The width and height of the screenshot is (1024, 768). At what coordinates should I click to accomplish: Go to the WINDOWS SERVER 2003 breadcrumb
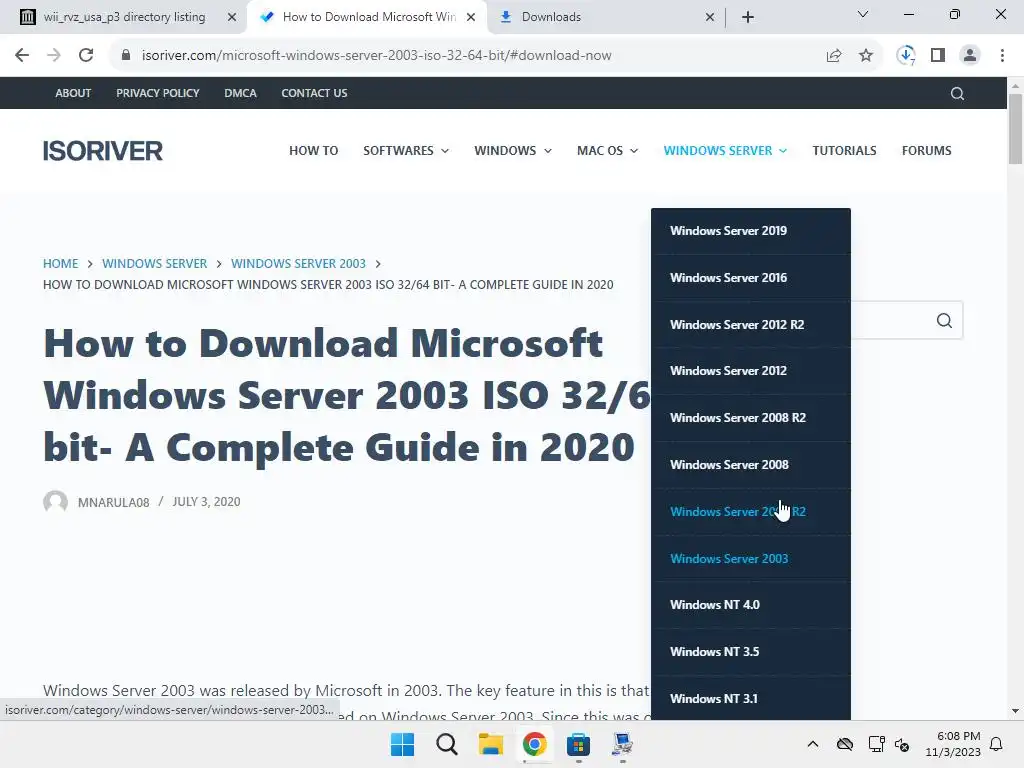[298, 264]
